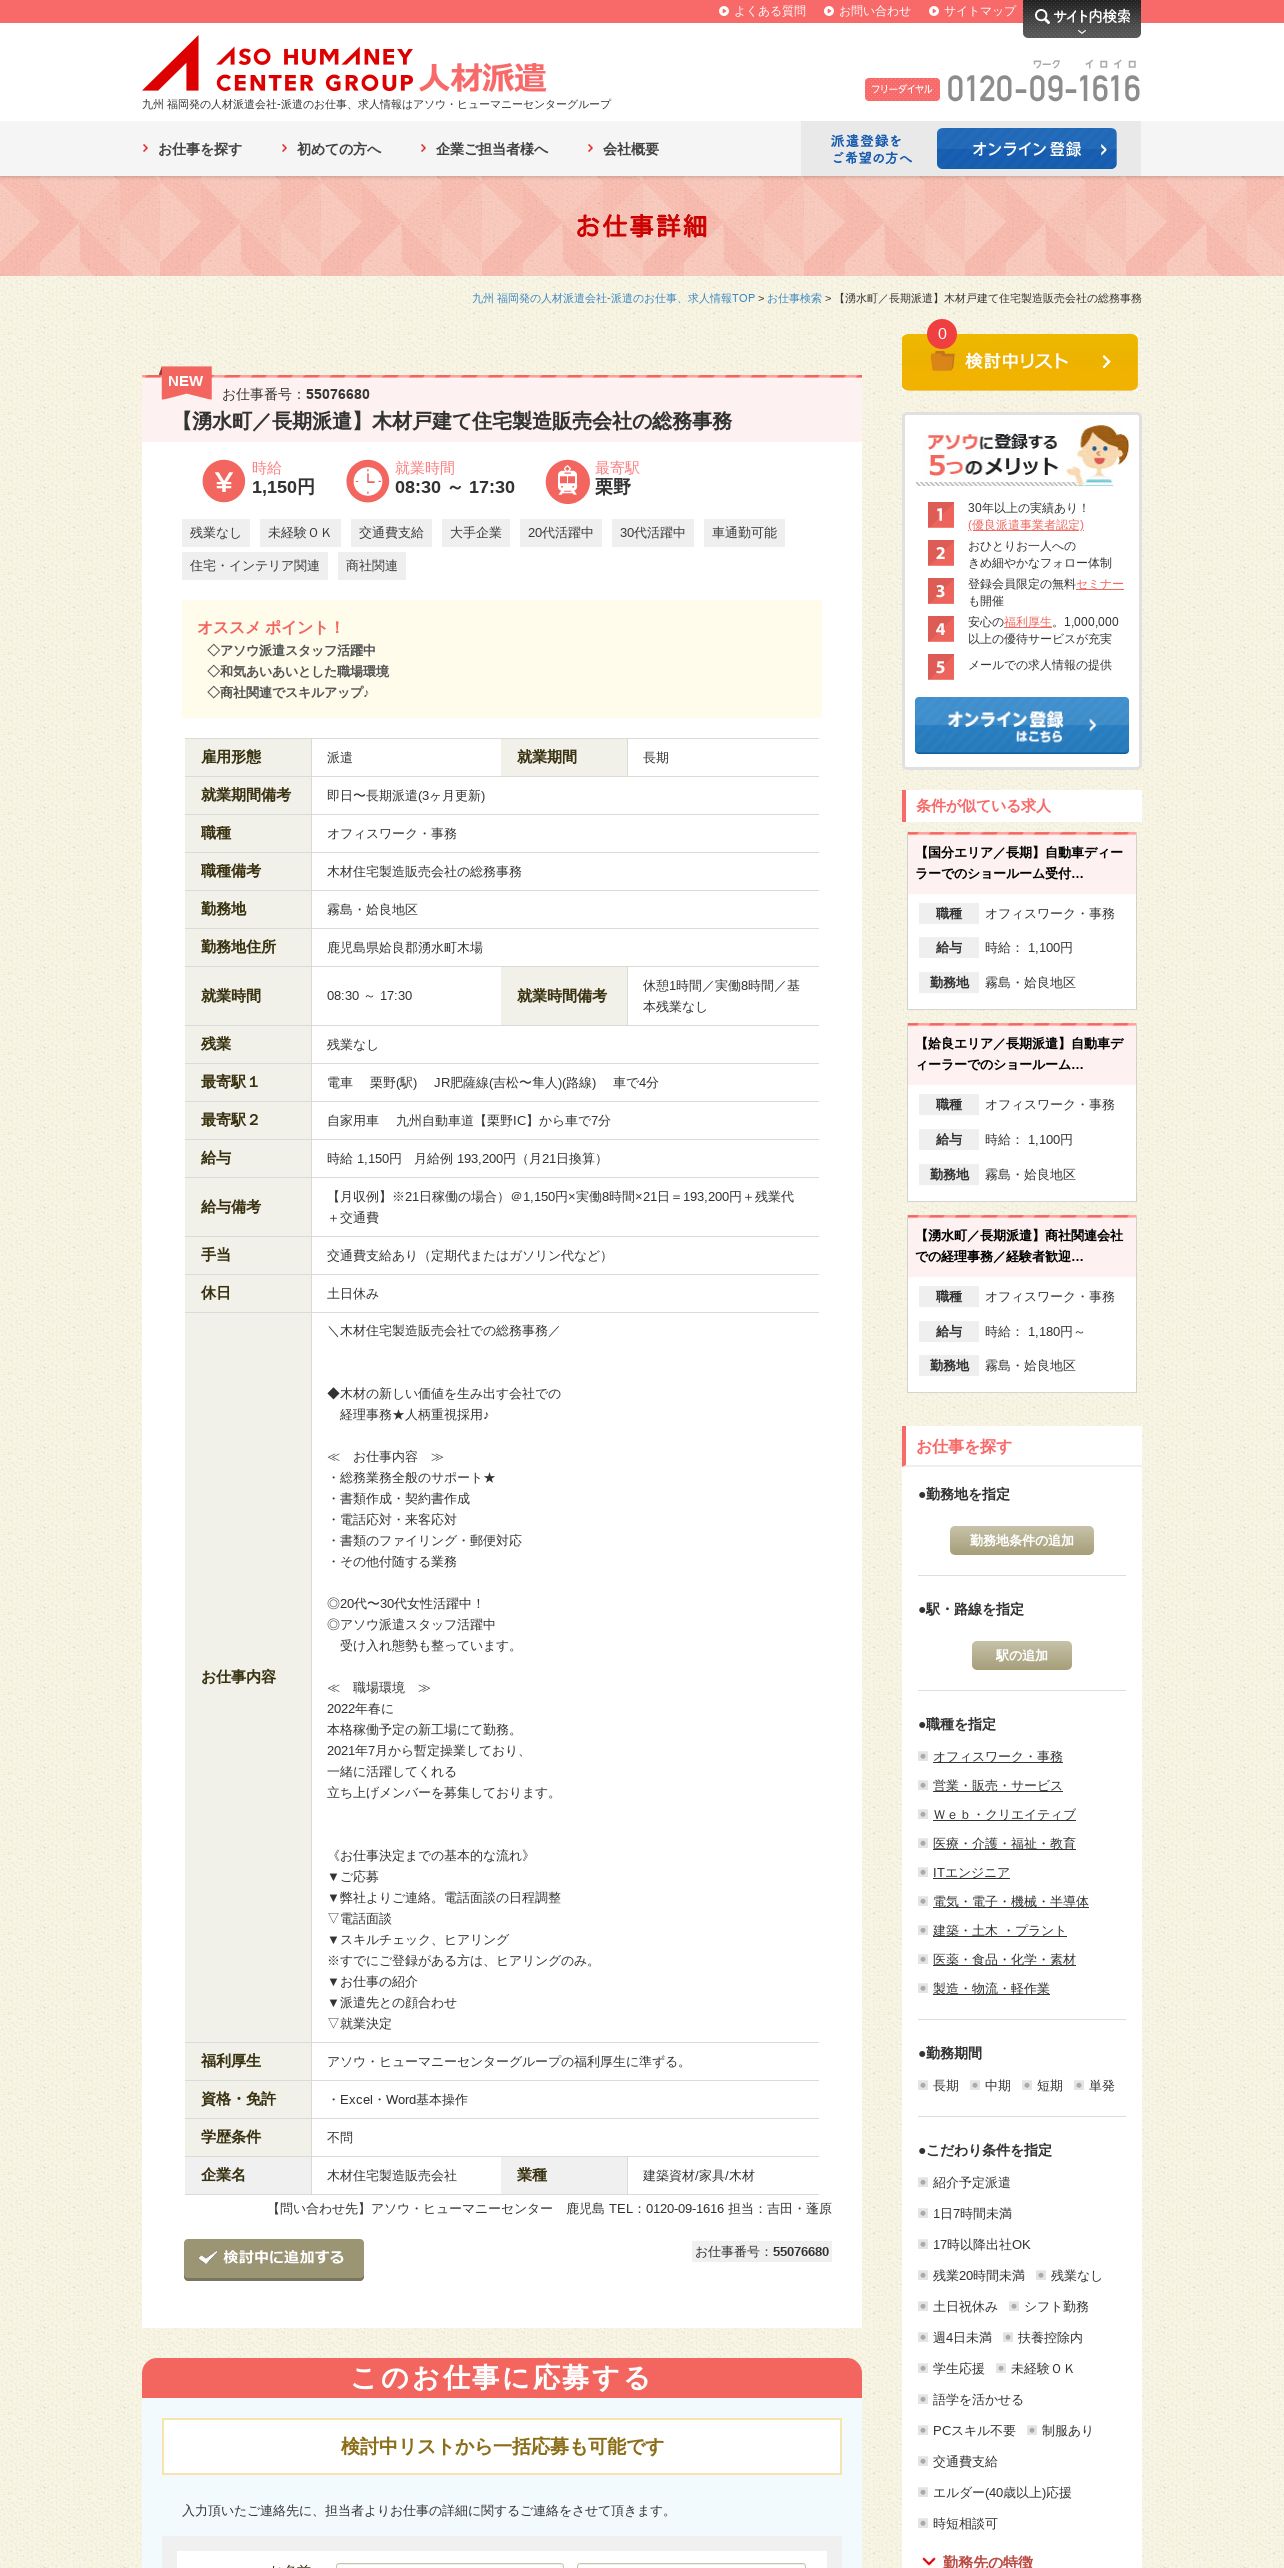Click the top オンライン登録 button

point(1026,149)
